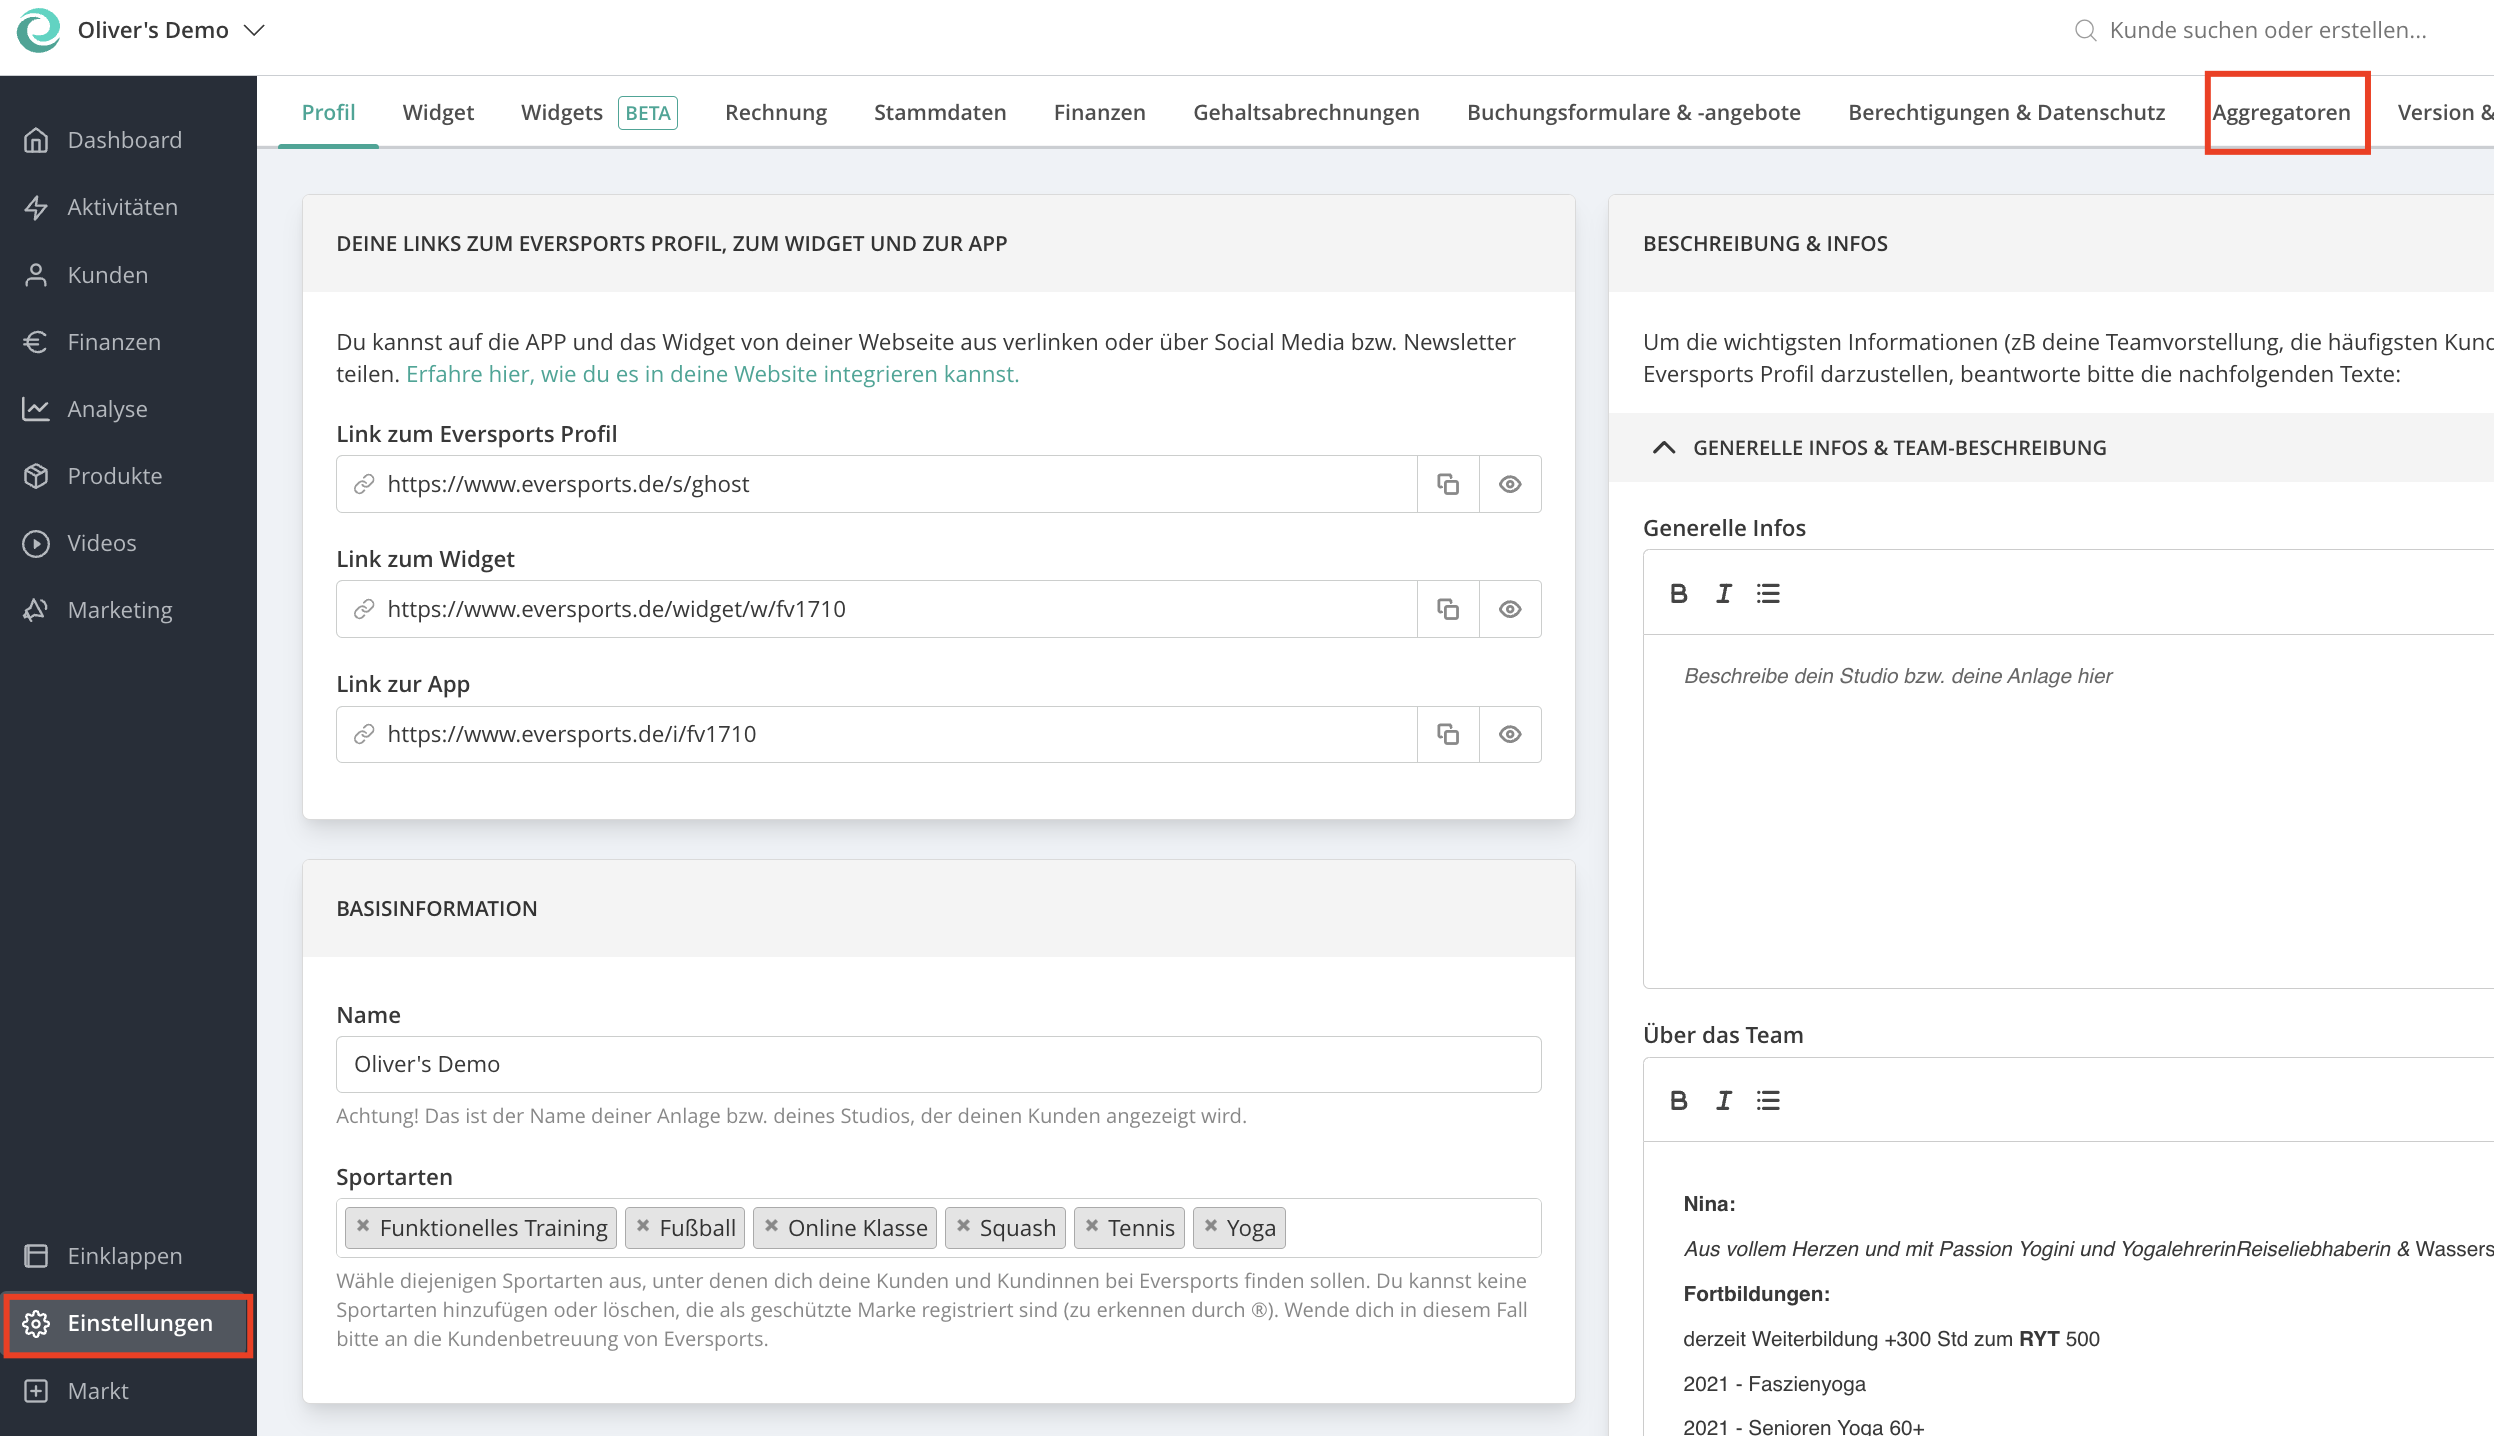2494x1436 pixels.
Task: Follow the website integration help link
Action: pyautogui.click(x=712, y=374)
